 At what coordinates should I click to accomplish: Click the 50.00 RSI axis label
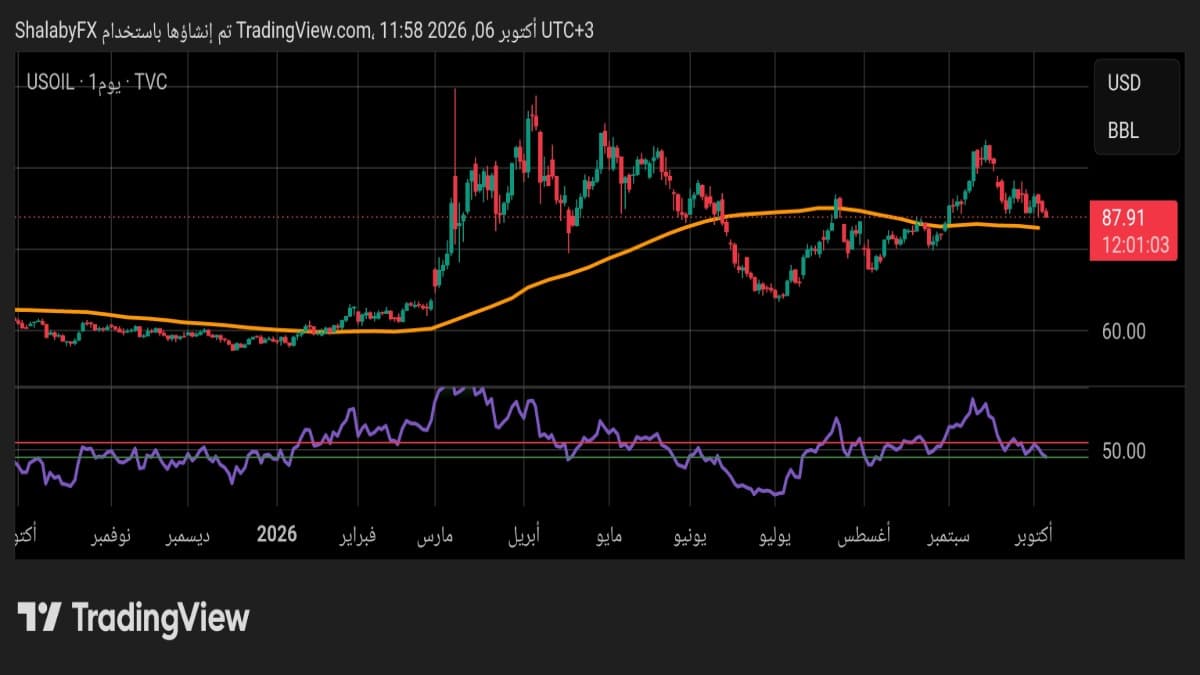pos(1123,451)
